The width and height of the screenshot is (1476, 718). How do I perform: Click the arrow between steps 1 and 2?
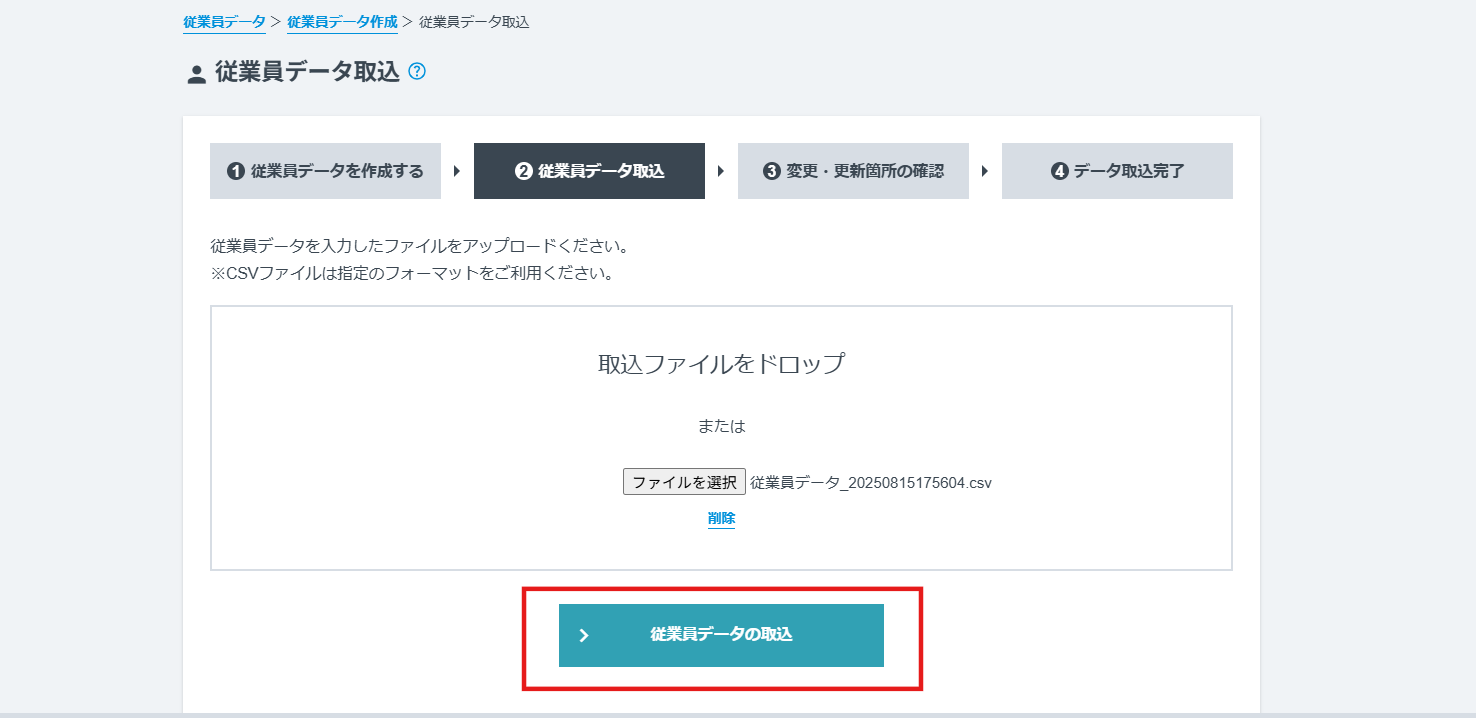(457, 171)
